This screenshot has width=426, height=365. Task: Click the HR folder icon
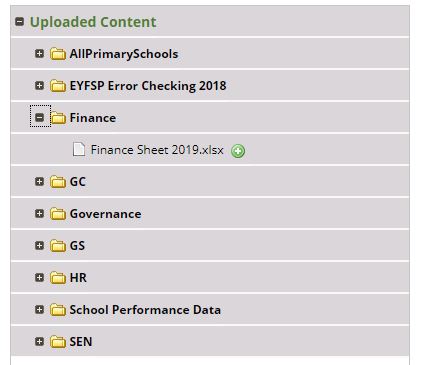[58, 277]
